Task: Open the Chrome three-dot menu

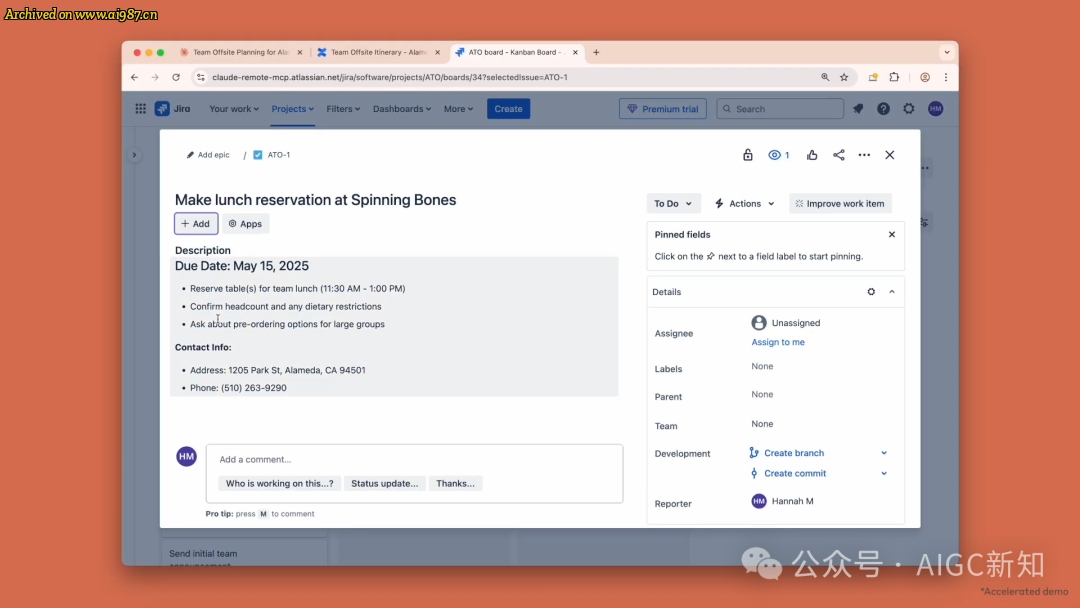Action: [x=946, y=77]
